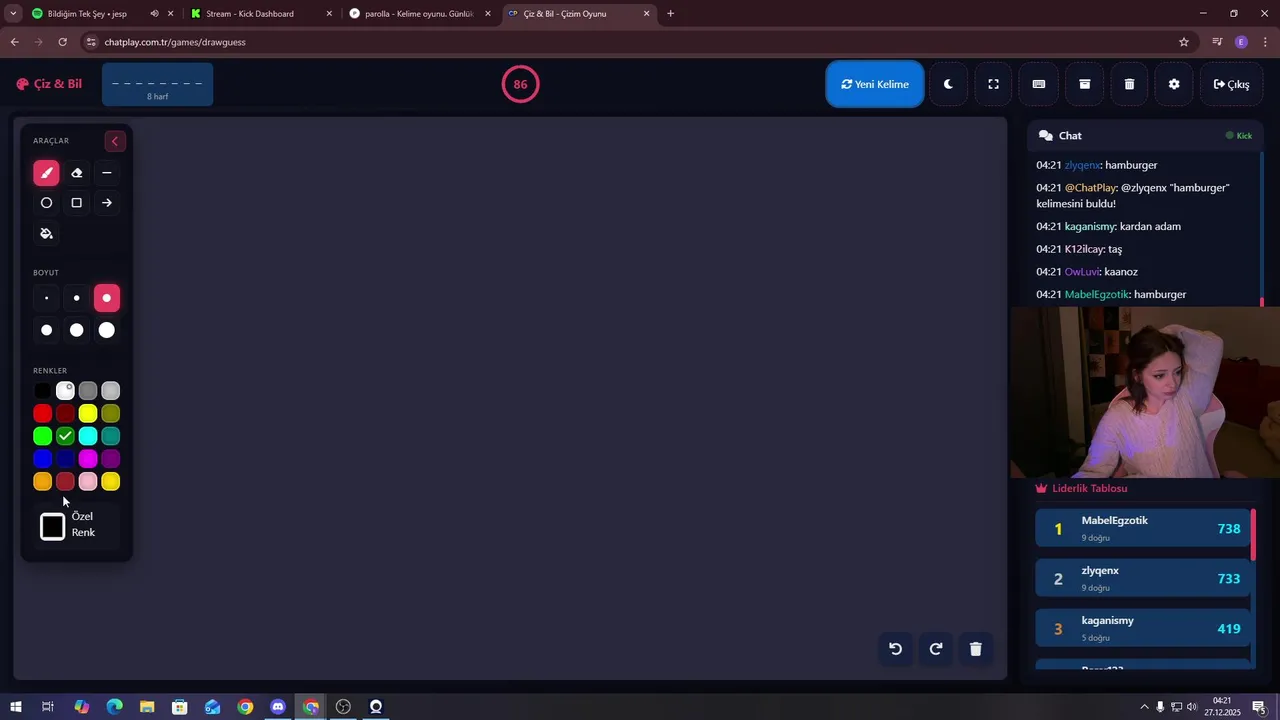Image resolution: width=1280 pixels, height=720 pixels.
Task: Pick the bright red color swatch
Action: (x=42, y=413)
